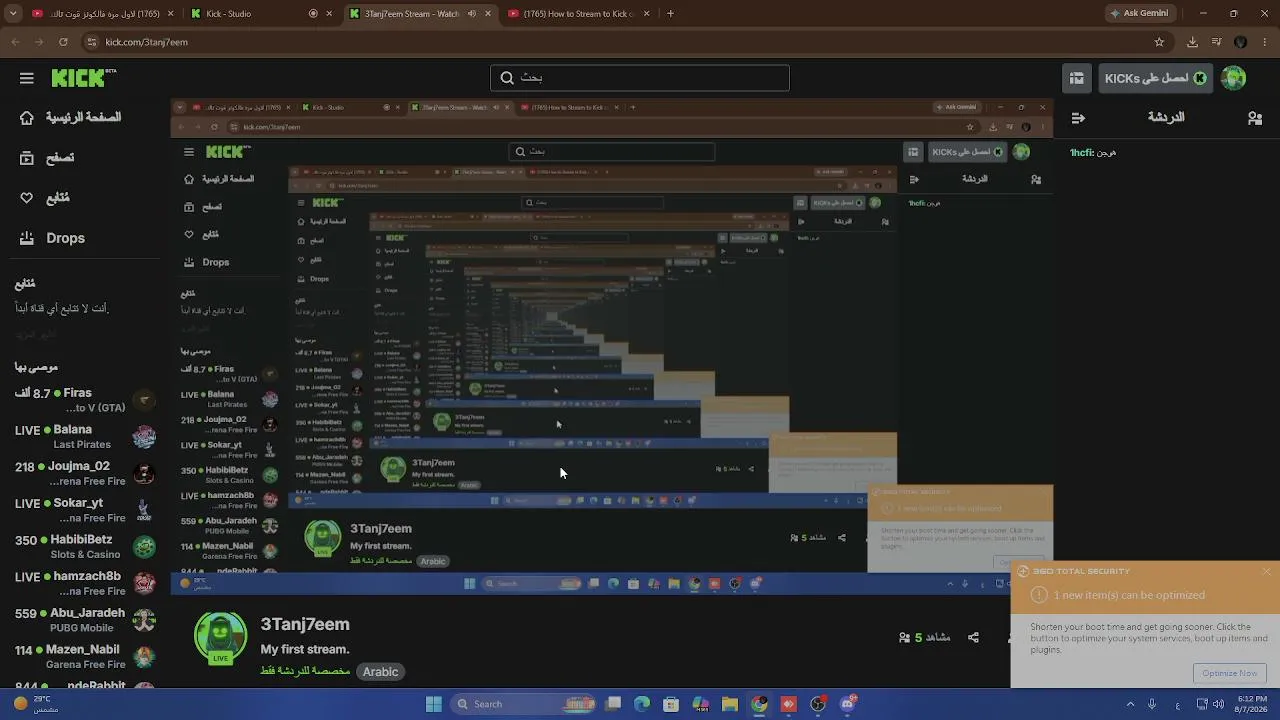Open a new browser tab
1280x720 pixels.
tap(670, 14)
